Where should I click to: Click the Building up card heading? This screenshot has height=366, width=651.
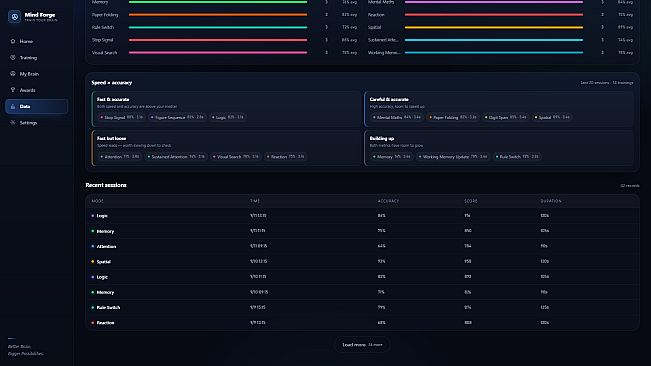click(x=382, y=139)
